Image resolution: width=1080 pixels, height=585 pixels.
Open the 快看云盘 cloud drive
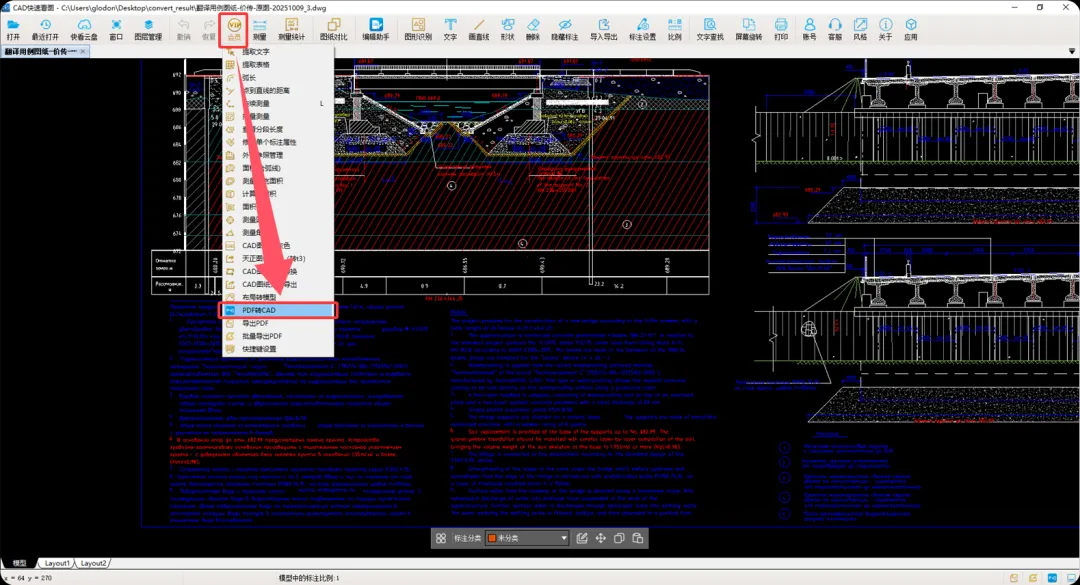click(83, 28)
